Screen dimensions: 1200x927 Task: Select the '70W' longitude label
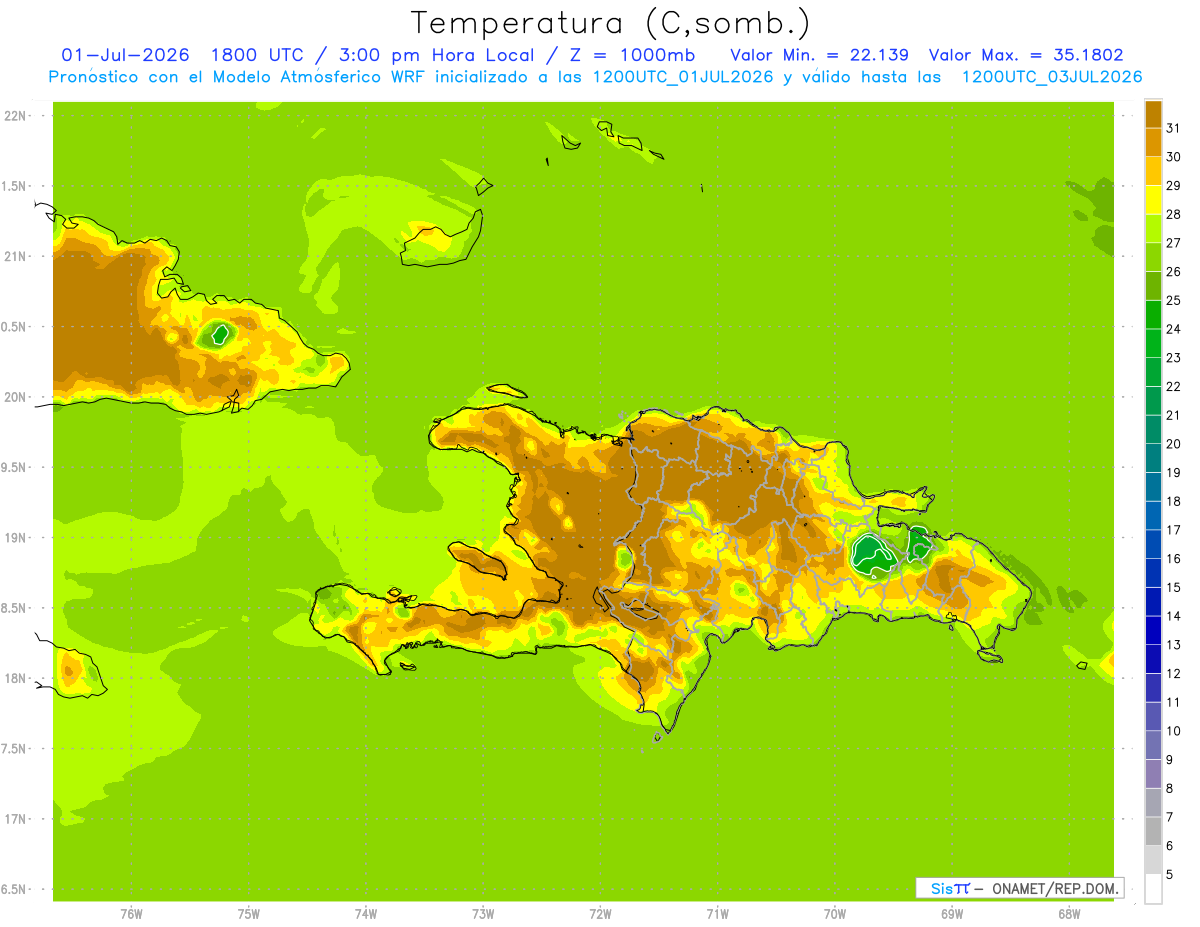pyautogui.click(x=835, y=914)
